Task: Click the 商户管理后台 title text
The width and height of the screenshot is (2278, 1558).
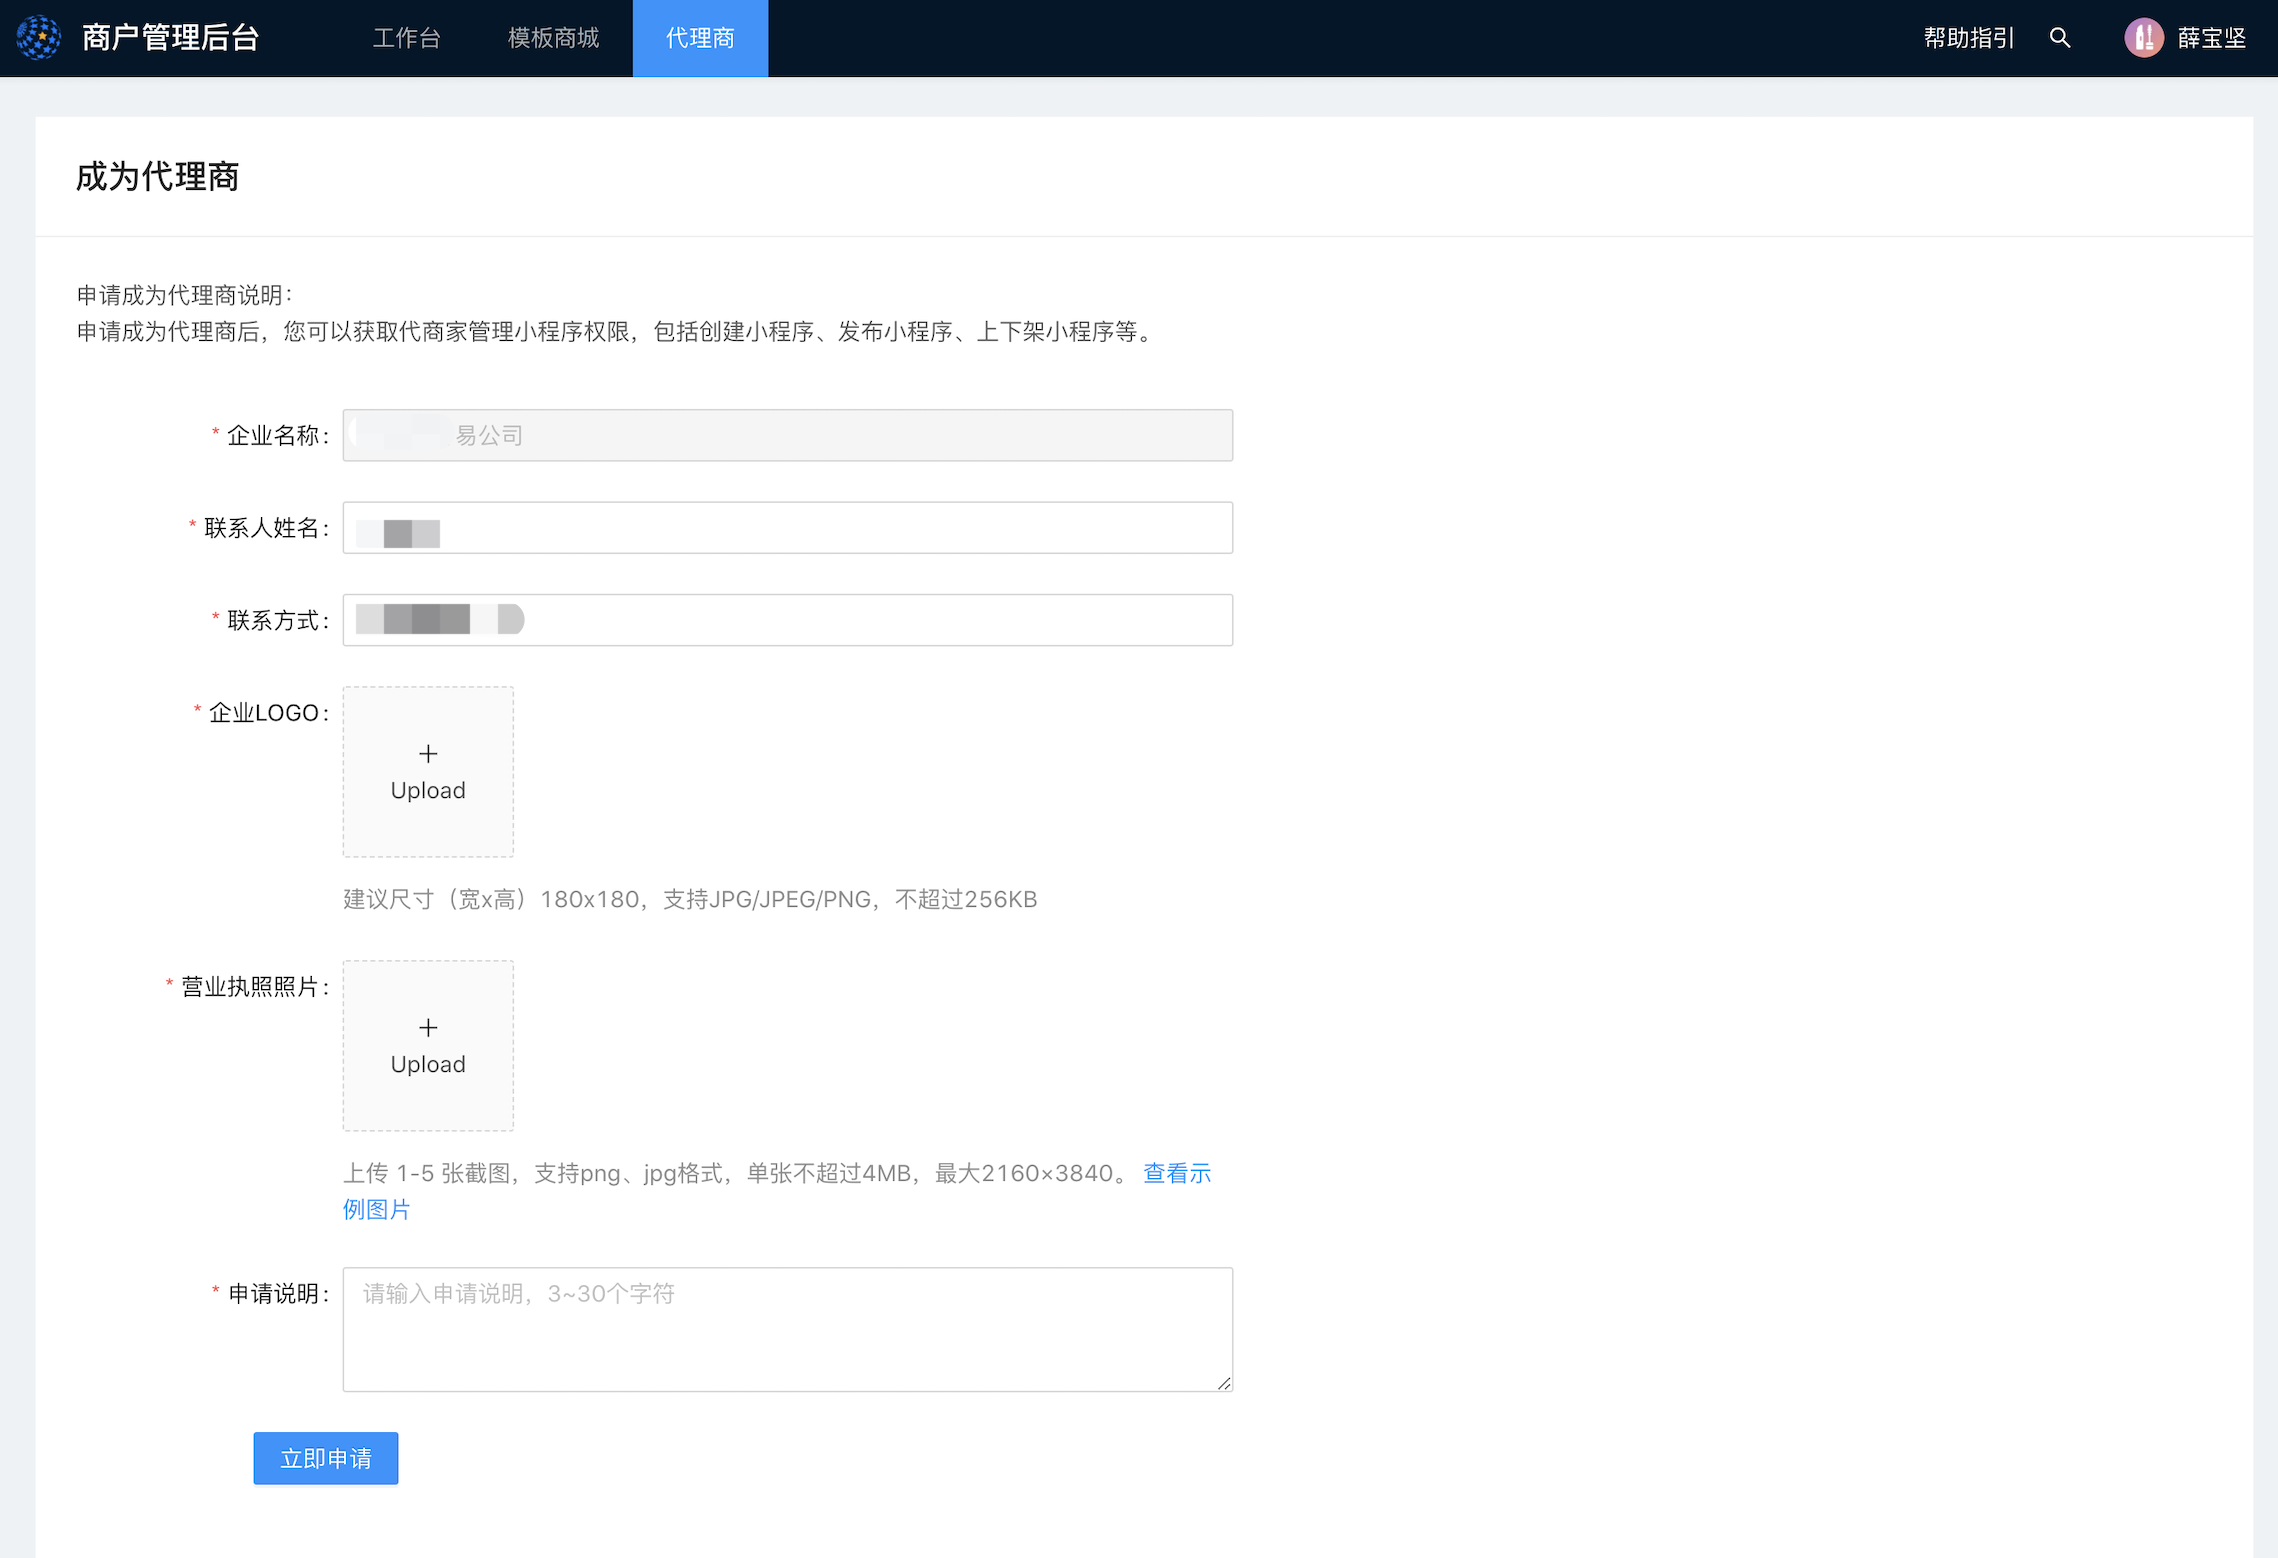Action: 170,38
